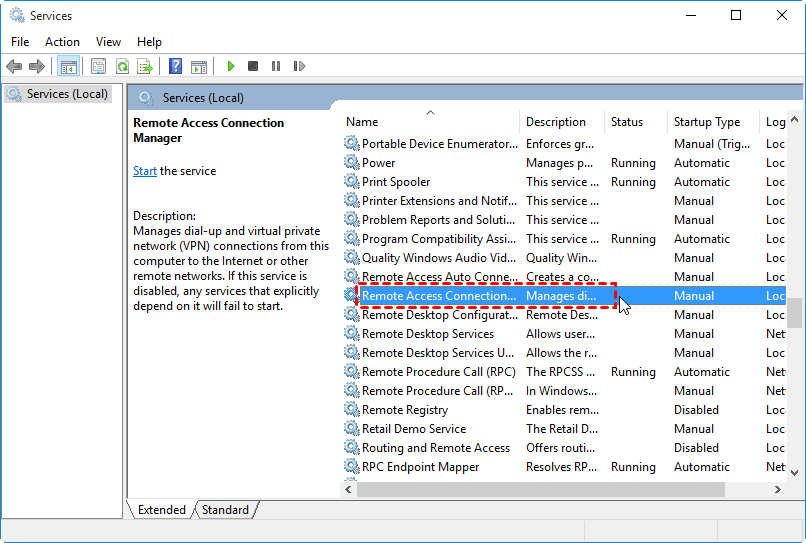Sort by the Name column header
The height and width of the screenshot is (543, 806).
point(429,122)
